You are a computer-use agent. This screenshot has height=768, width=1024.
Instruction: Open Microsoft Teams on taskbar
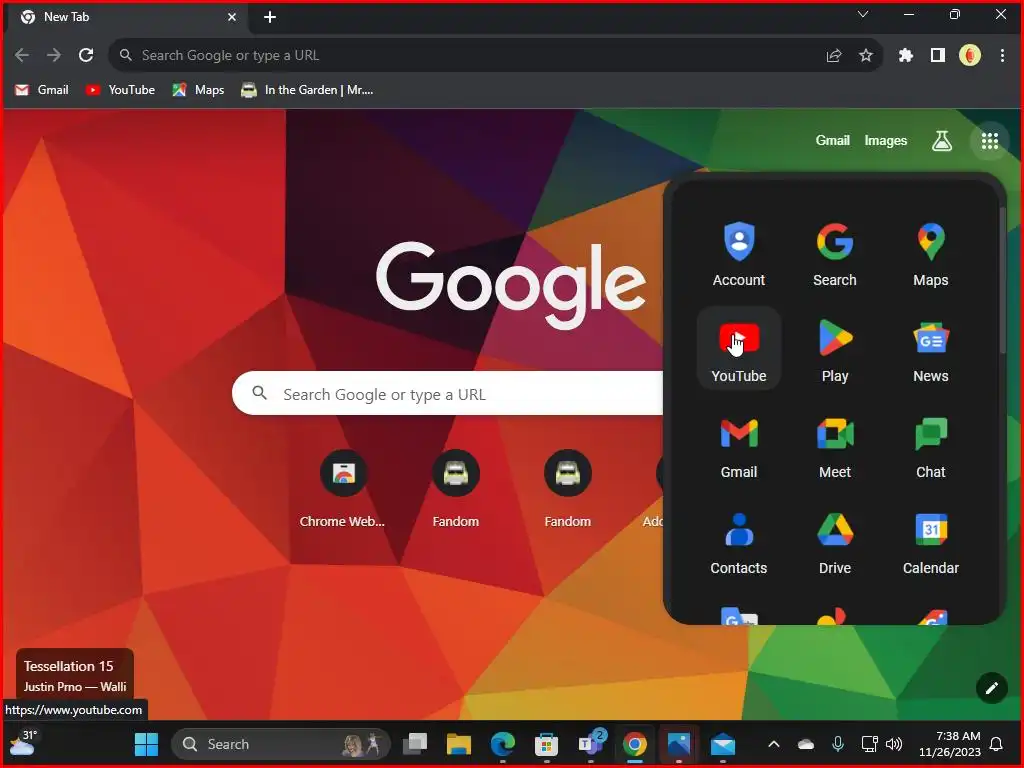[590, 744]
